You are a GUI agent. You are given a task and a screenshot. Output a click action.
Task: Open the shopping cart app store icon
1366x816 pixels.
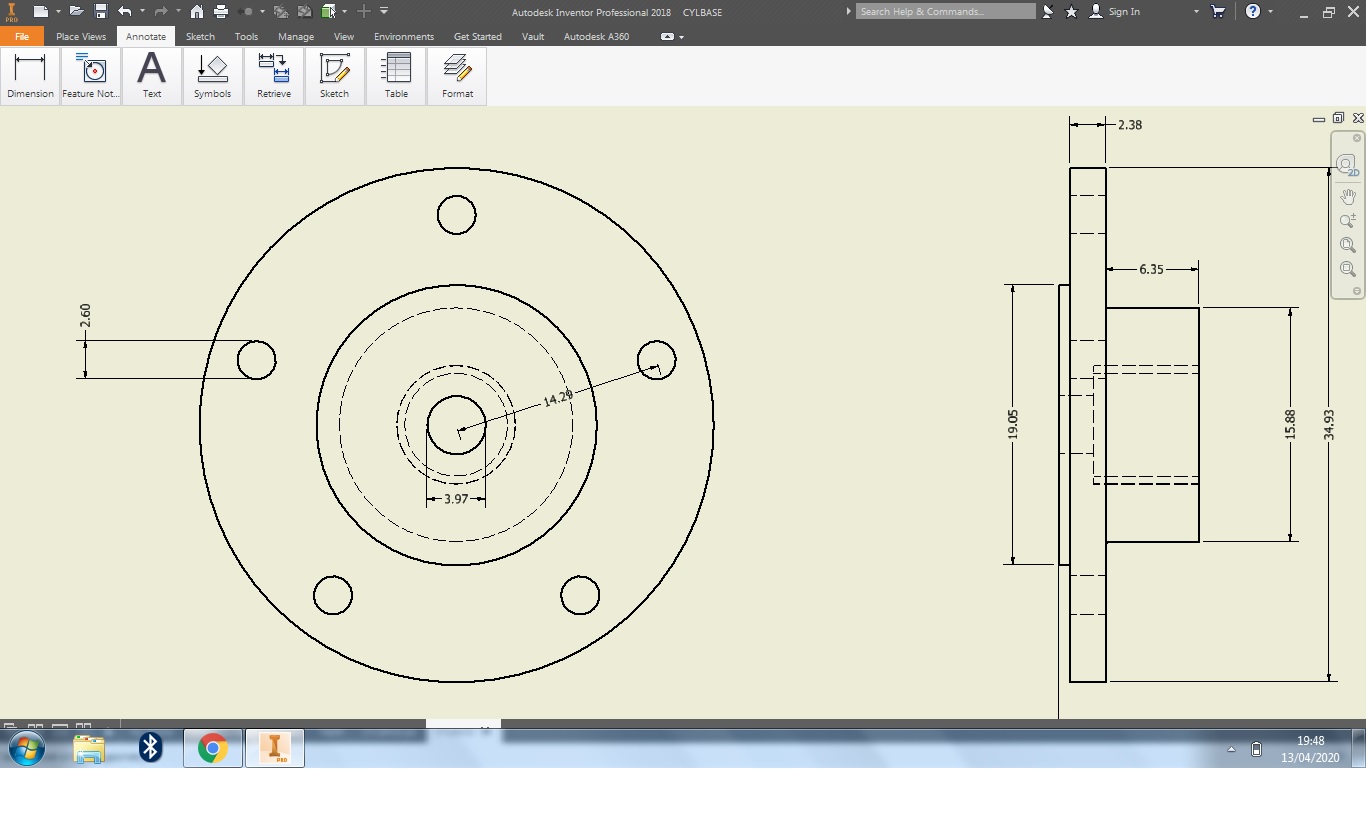click(x=1218, y=11)
